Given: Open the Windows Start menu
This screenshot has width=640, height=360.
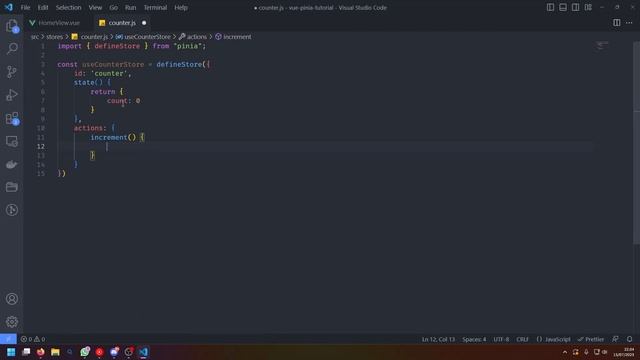Looking at the screenshot, I should [11, 352].
